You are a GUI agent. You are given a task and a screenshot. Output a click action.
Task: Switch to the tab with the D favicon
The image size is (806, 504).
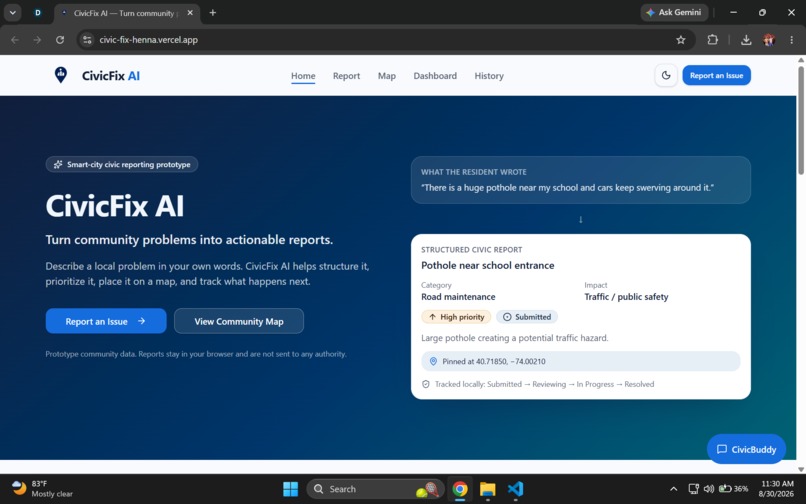tap(38, 13)
